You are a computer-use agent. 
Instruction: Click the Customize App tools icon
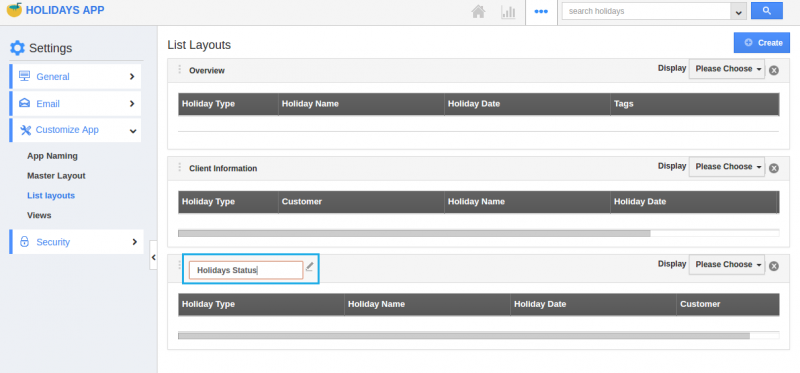pos(25,130)
